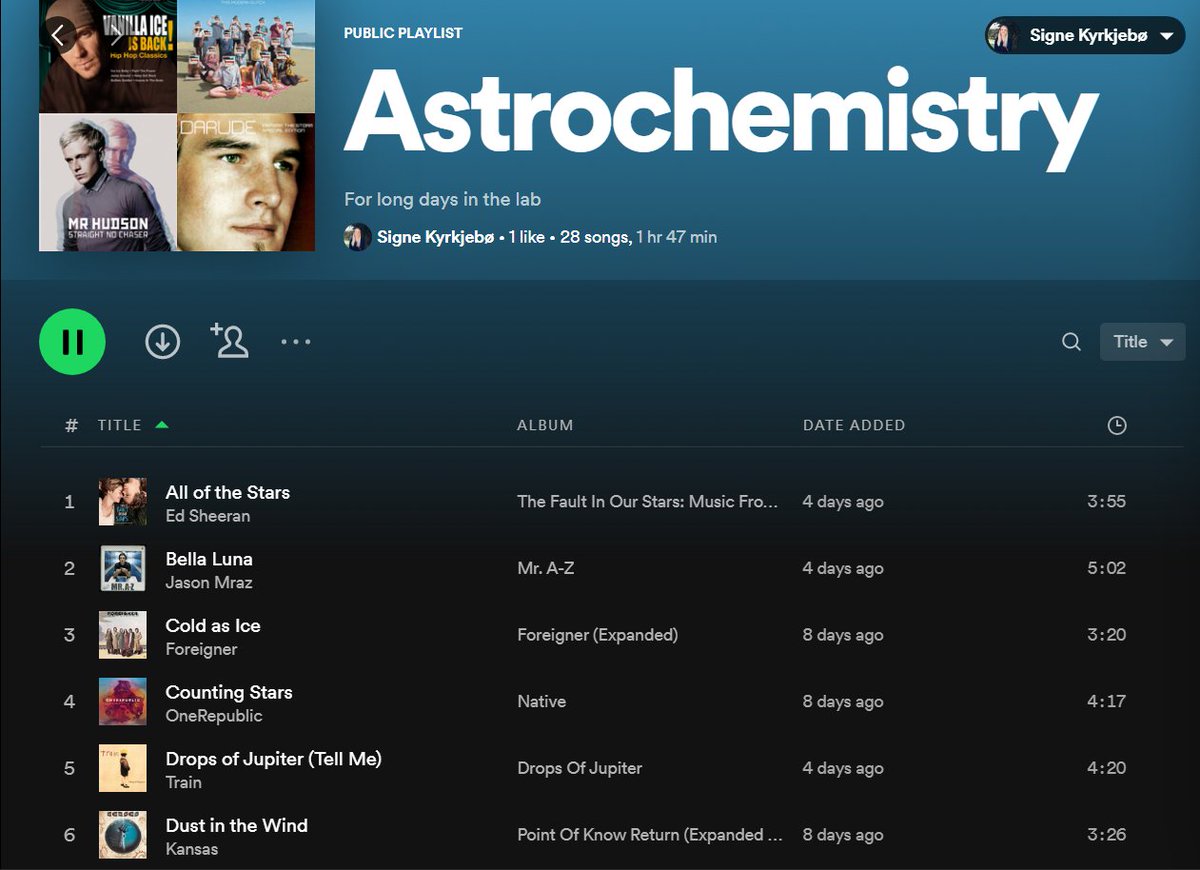Sort tracks by the TITLE column header
This screenshot has height=870, width=1200.
119,425
